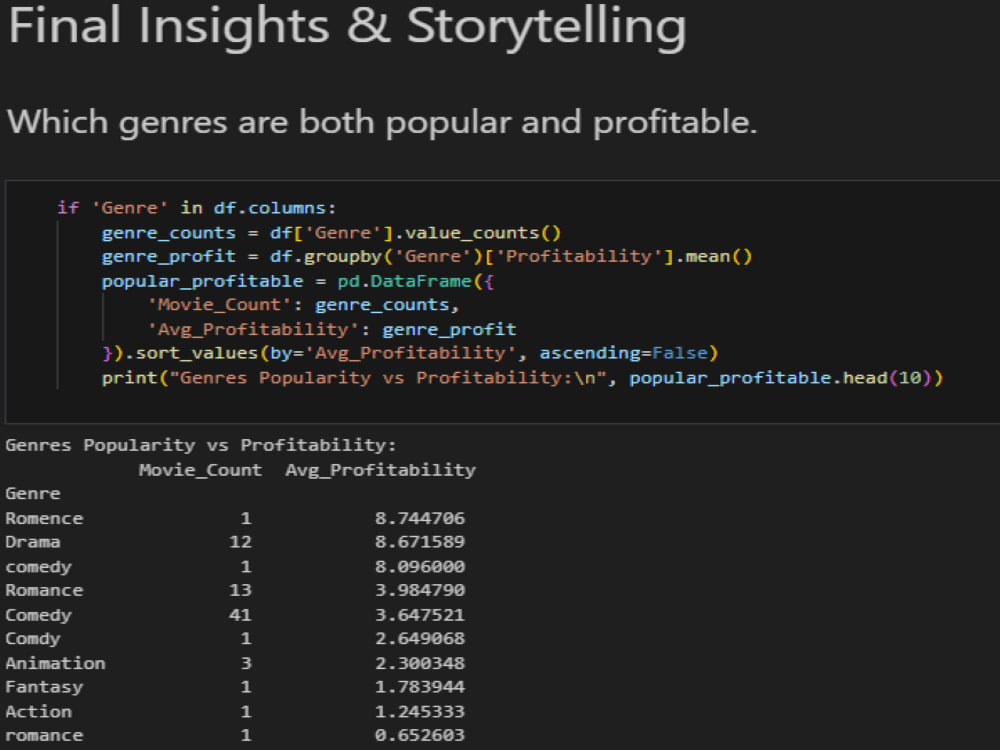
Task: Click Comedy's movie count 41
Action: point(240,615)
